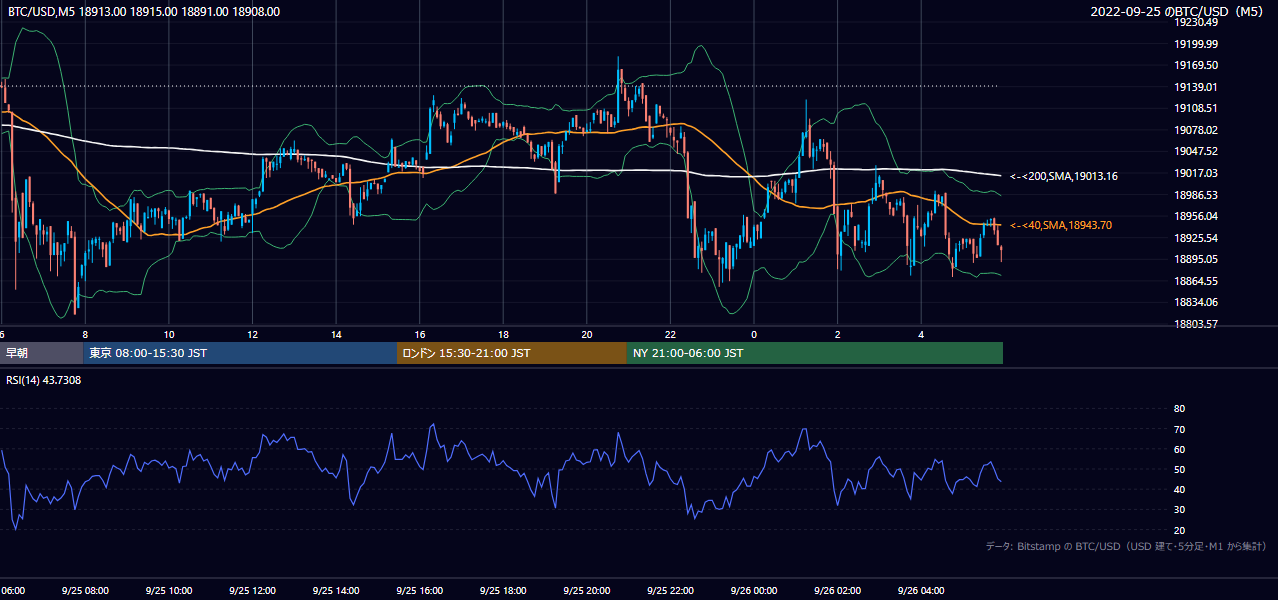Click hour tick 12 under price chart
The width and height of the screenshot is (1278, 600).
pyautogui.click(x=252, y=334)
